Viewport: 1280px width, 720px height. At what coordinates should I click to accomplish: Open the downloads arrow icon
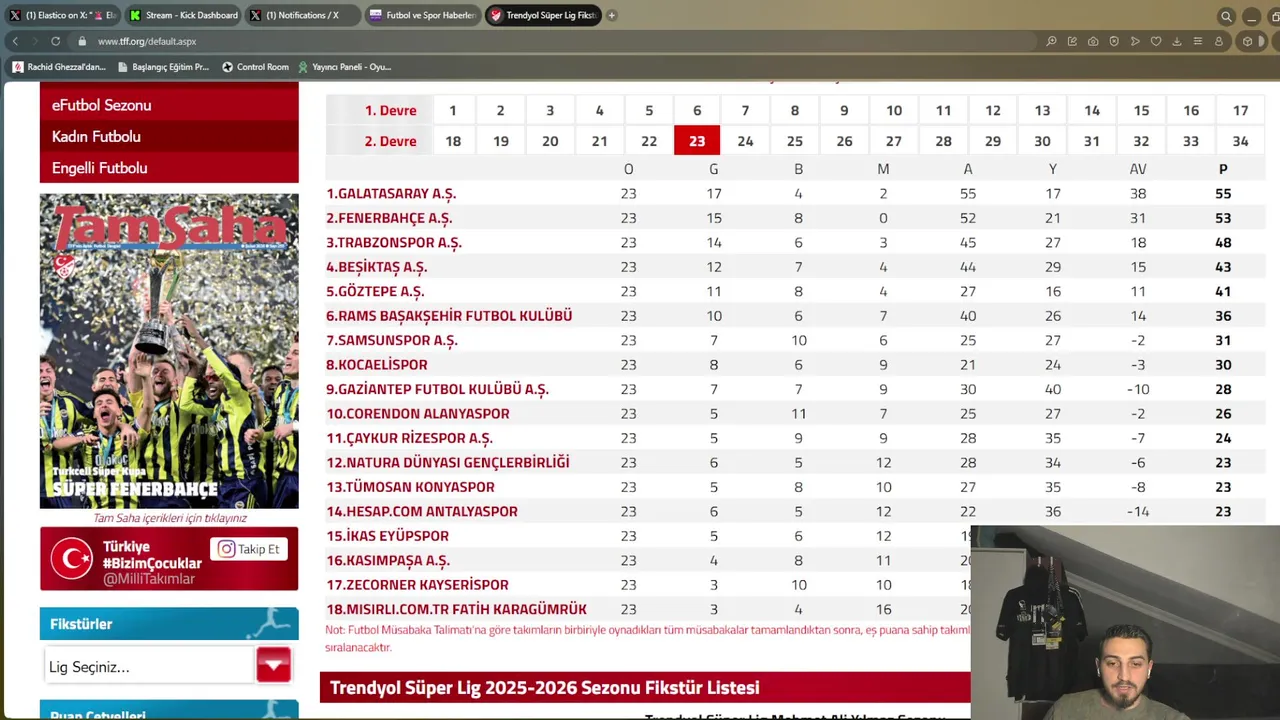click(1177, 41)
